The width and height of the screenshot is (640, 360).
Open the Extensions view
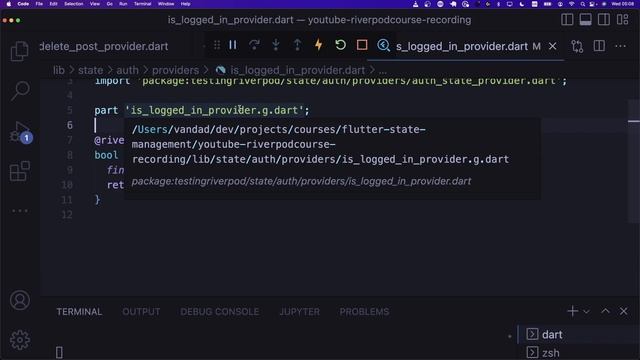[20, 171]
